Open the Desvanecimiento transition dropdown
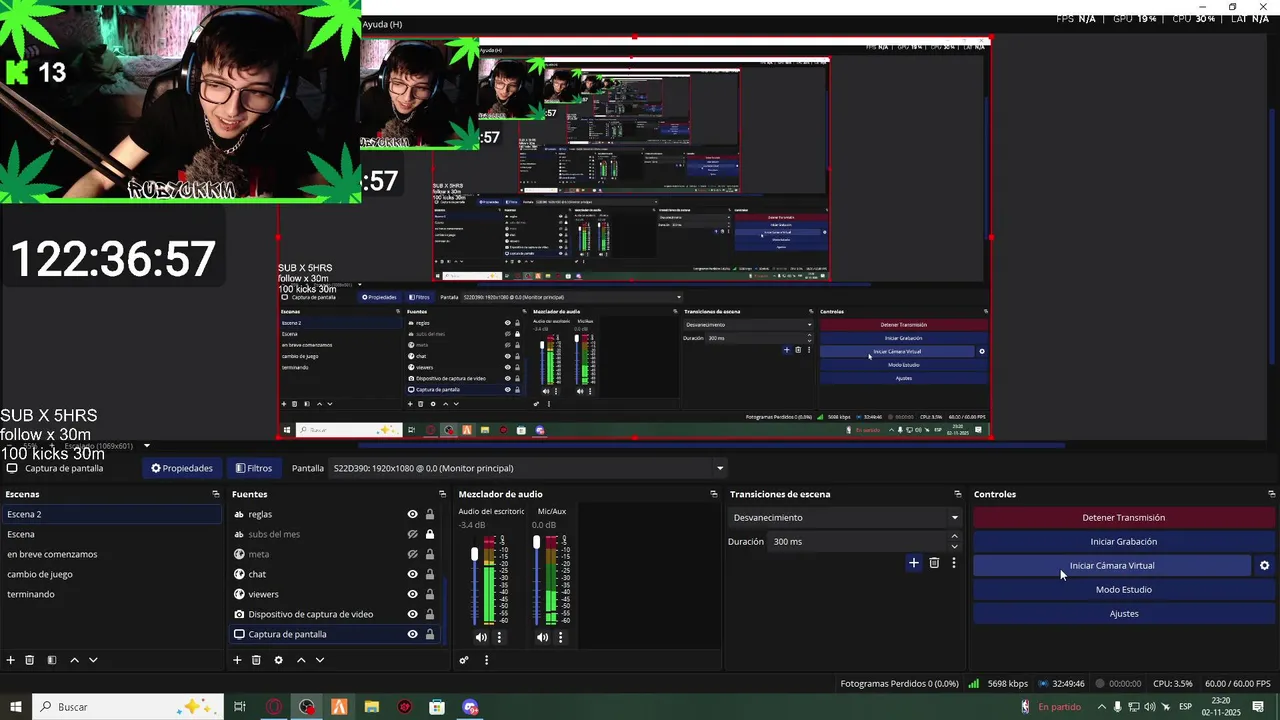 [x=954, y=518]
